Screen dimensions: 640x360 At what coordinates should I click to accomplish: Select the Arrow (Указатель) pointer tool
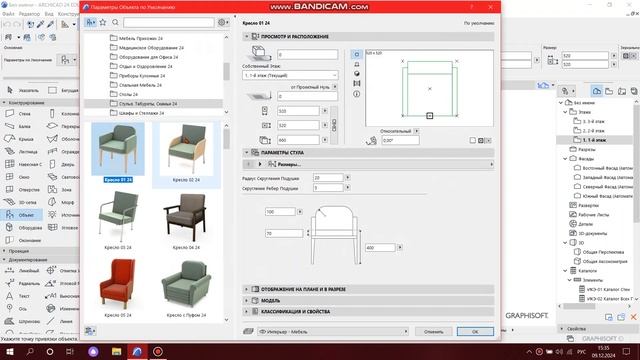pos(22,90)
